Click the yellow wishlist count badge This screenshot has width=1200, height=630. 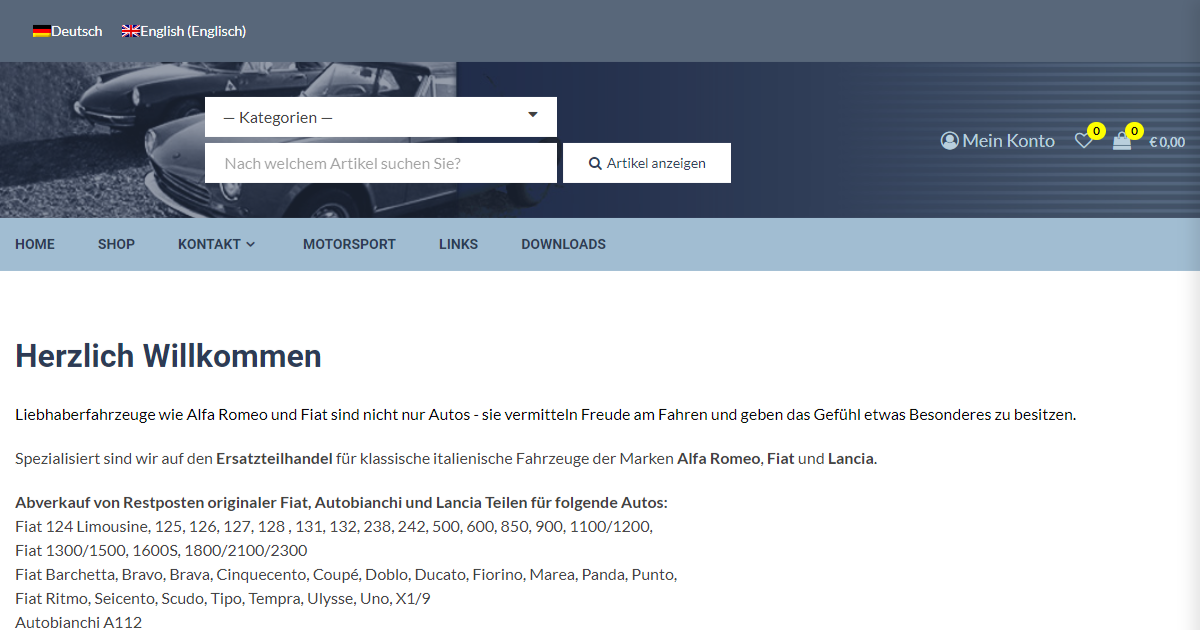pos(1096,131)
